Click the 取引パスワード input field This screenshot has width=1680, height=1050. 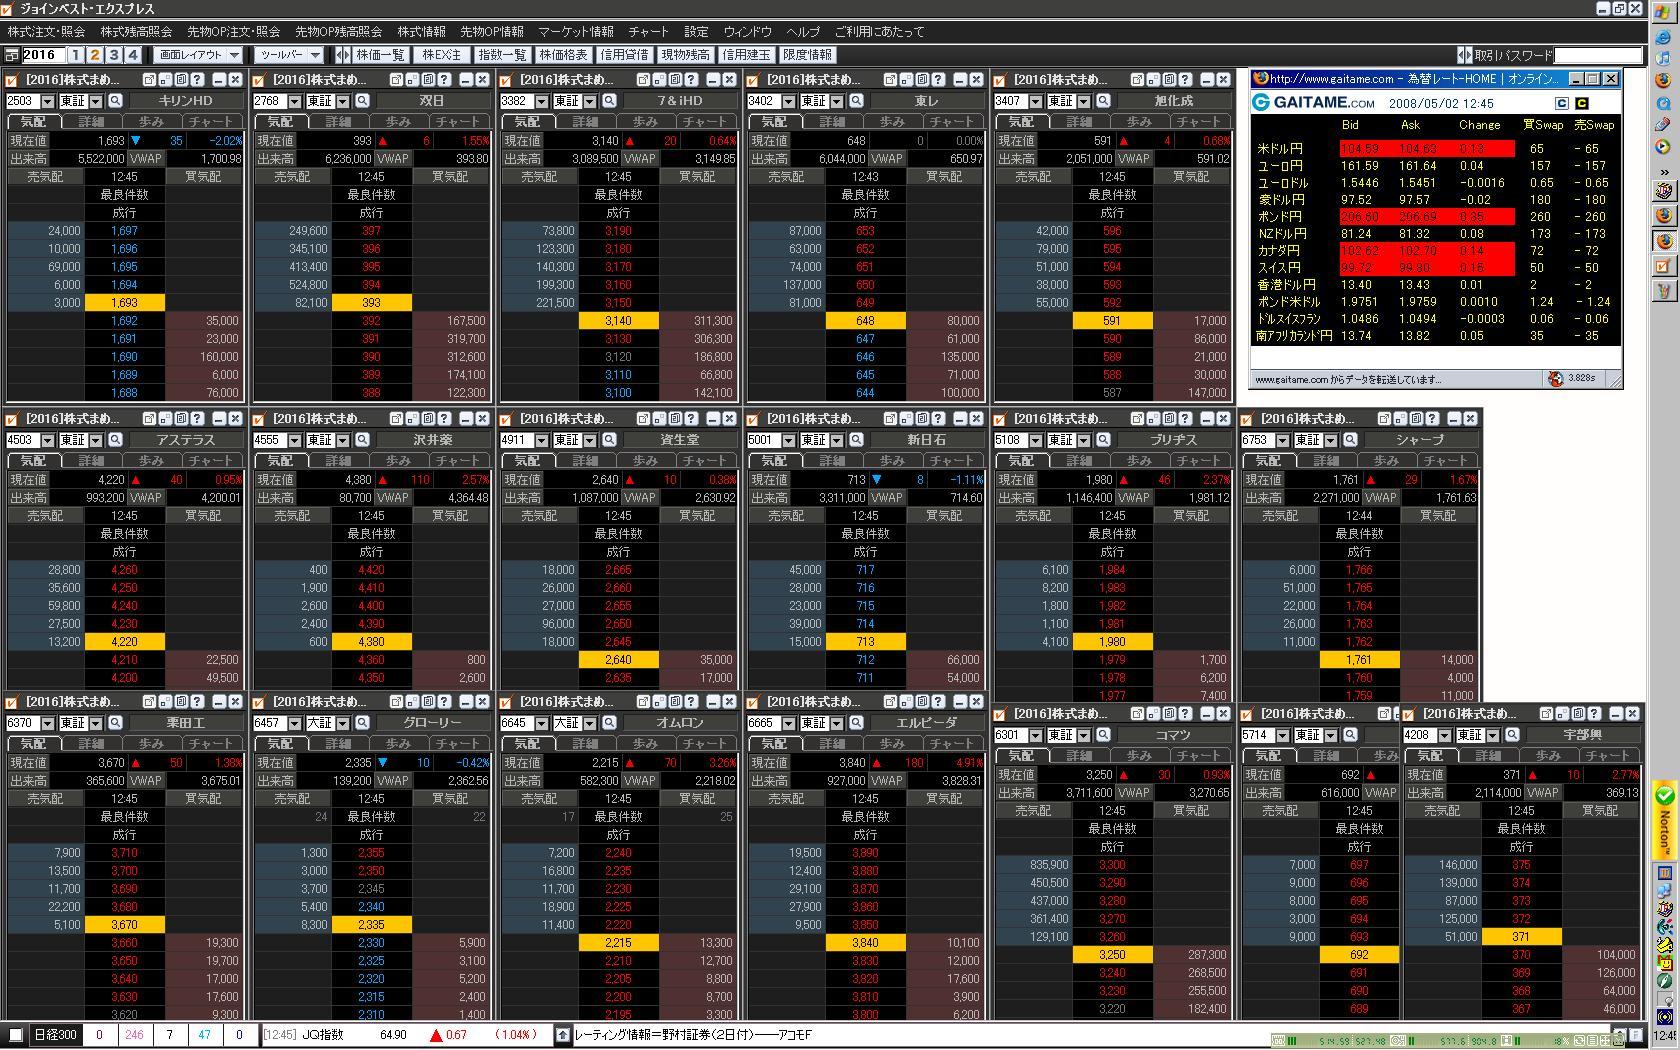[x=1597, y=55]
